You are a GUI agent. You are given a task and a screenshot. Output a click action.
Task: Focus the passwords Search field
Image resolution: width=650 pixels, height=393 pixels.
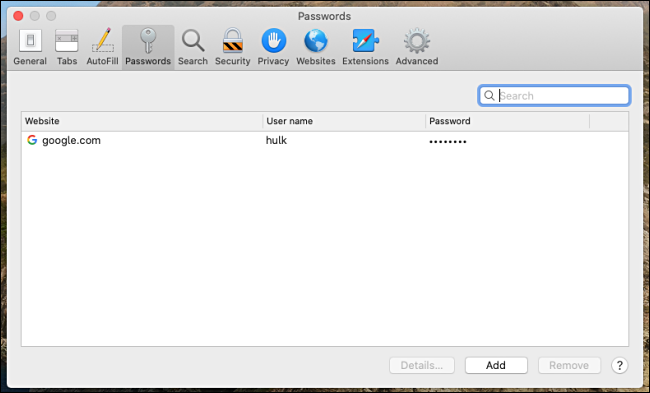[554, 96]
